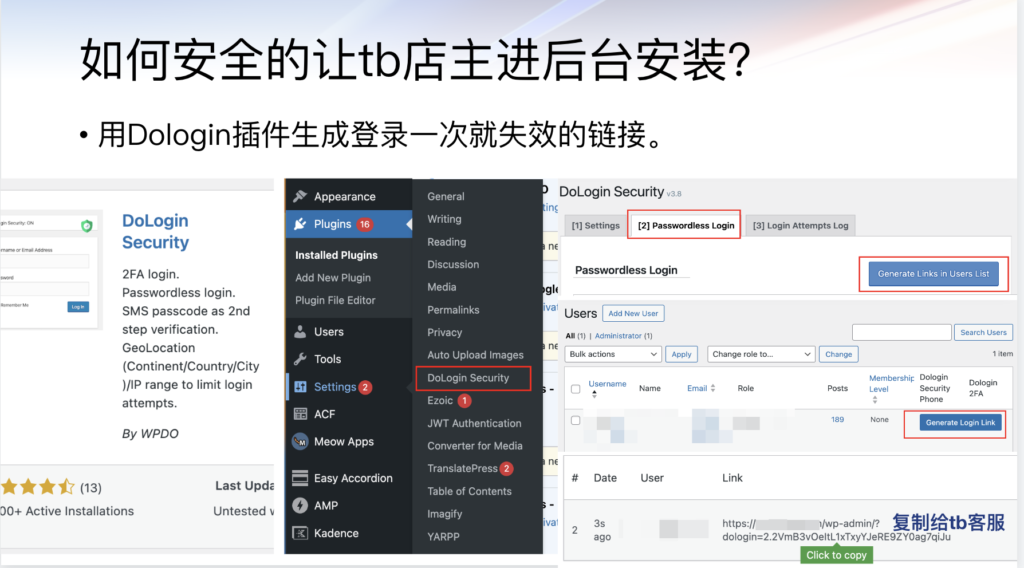This screenshot has height=568, width=1024.
Task: Click the Tools wrench icon
Action: pyautogui.click(x=300, y=359)
